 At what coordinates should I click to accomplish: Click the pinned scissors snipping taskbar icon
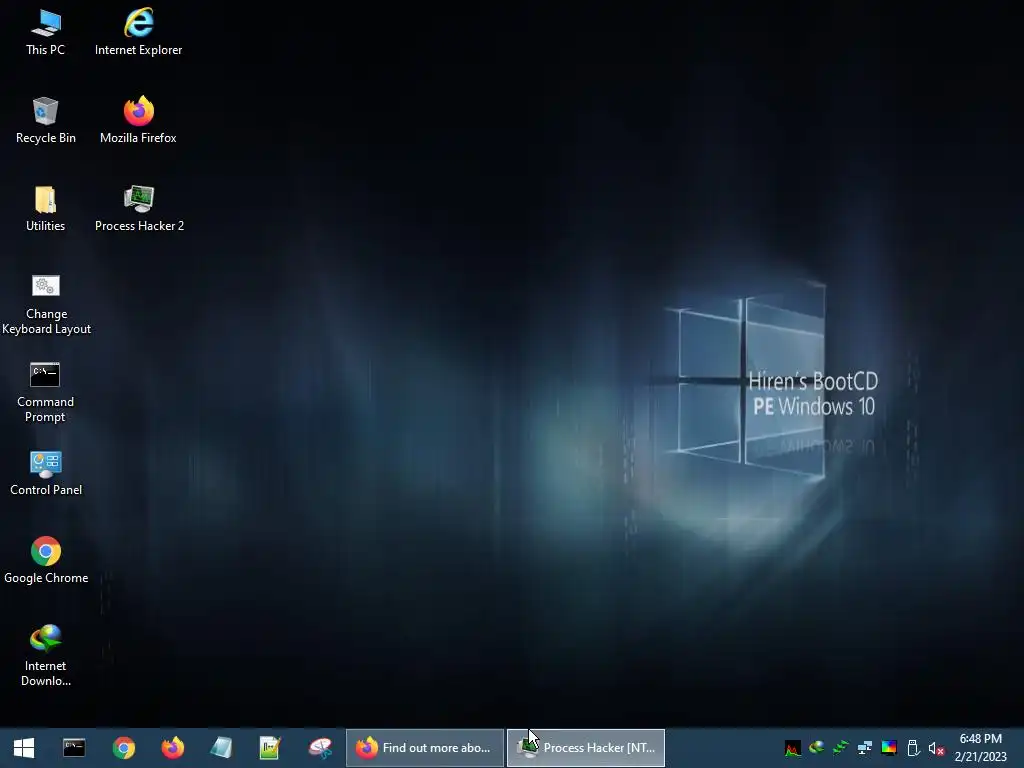coord(320,748)
